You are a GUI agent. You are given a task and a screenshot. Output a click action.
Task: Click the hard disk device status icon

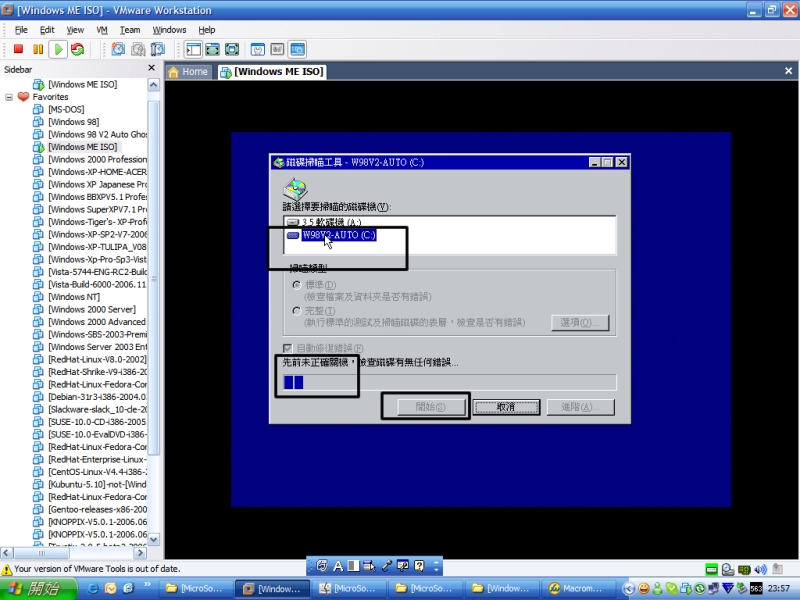click(x=711, y=569)
